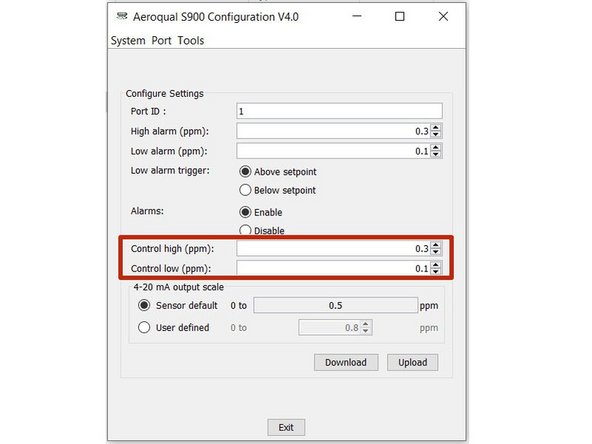Decrease Control low ppm with down arrow
Screen dimensions: 592x444
point(436,272)
